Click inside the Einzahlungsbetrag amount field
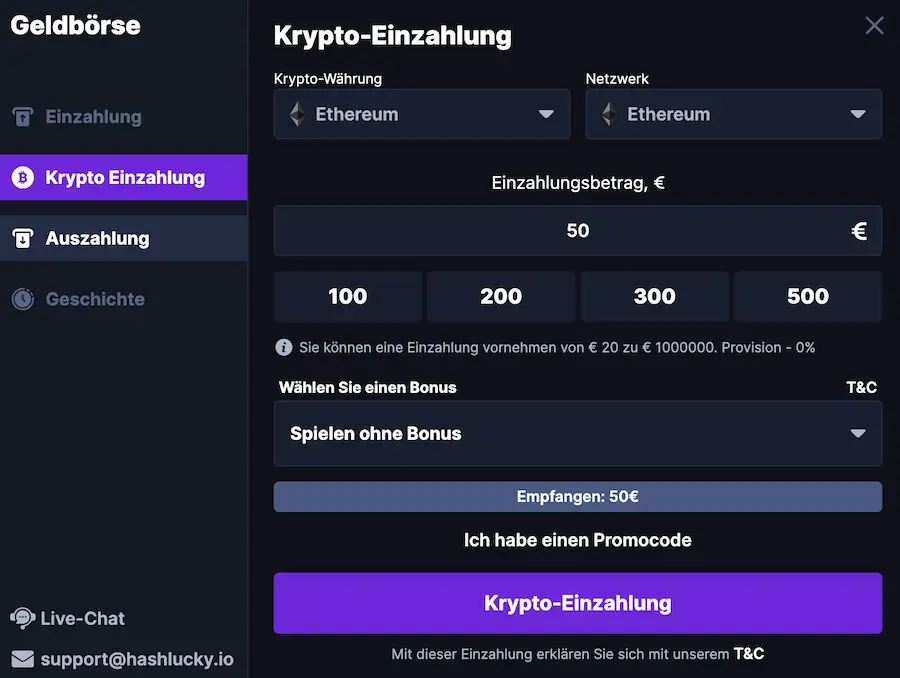Screen dimensions: 900x678 pos(578,230)
